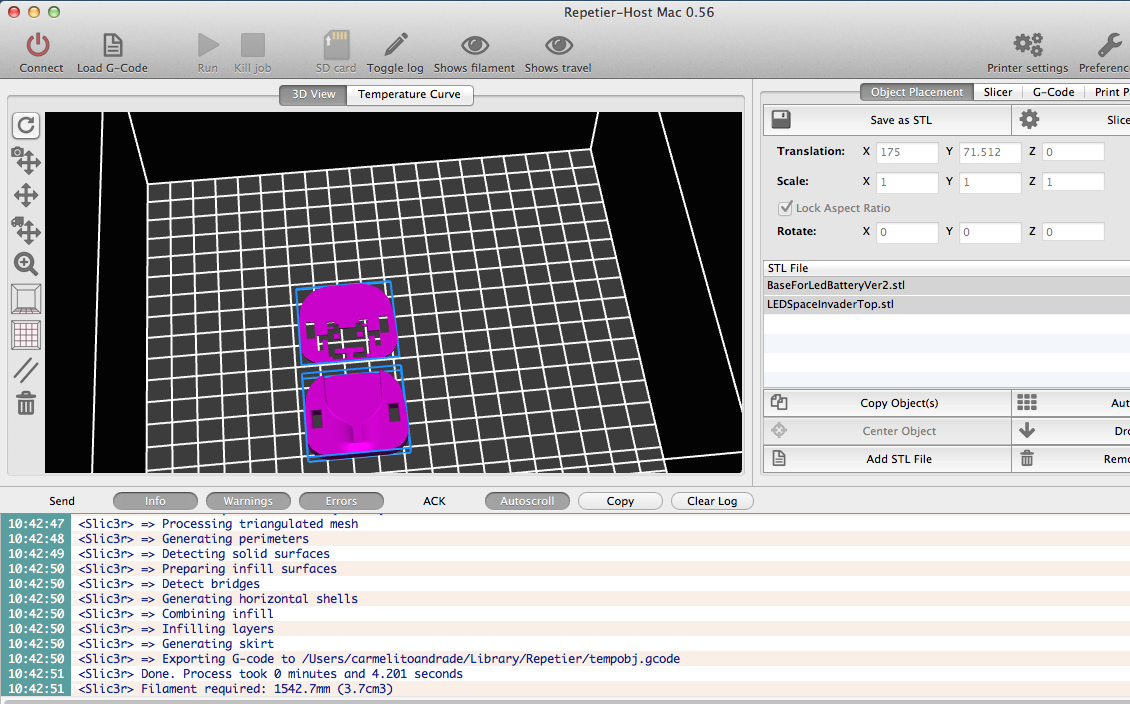Image resolution: width=1130 pixels, height=704 pixels.
Task: Click the Clear Log button
Action: tap(712, 501)
